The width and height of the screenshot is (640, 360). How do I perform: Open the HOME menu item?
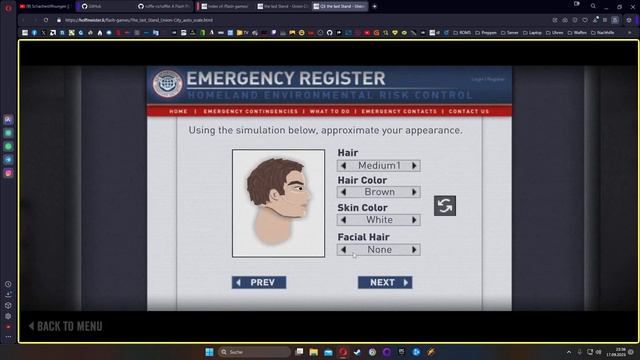(178, 111)
